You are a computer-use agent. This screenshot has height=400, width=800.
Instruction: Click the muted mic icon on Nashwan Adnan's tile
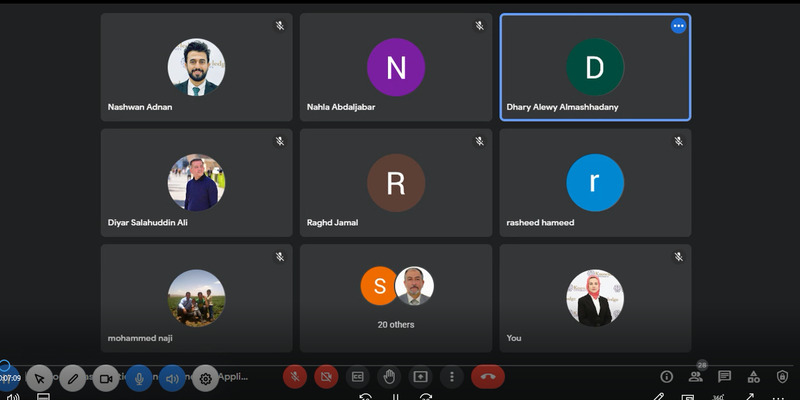point(280,26)
